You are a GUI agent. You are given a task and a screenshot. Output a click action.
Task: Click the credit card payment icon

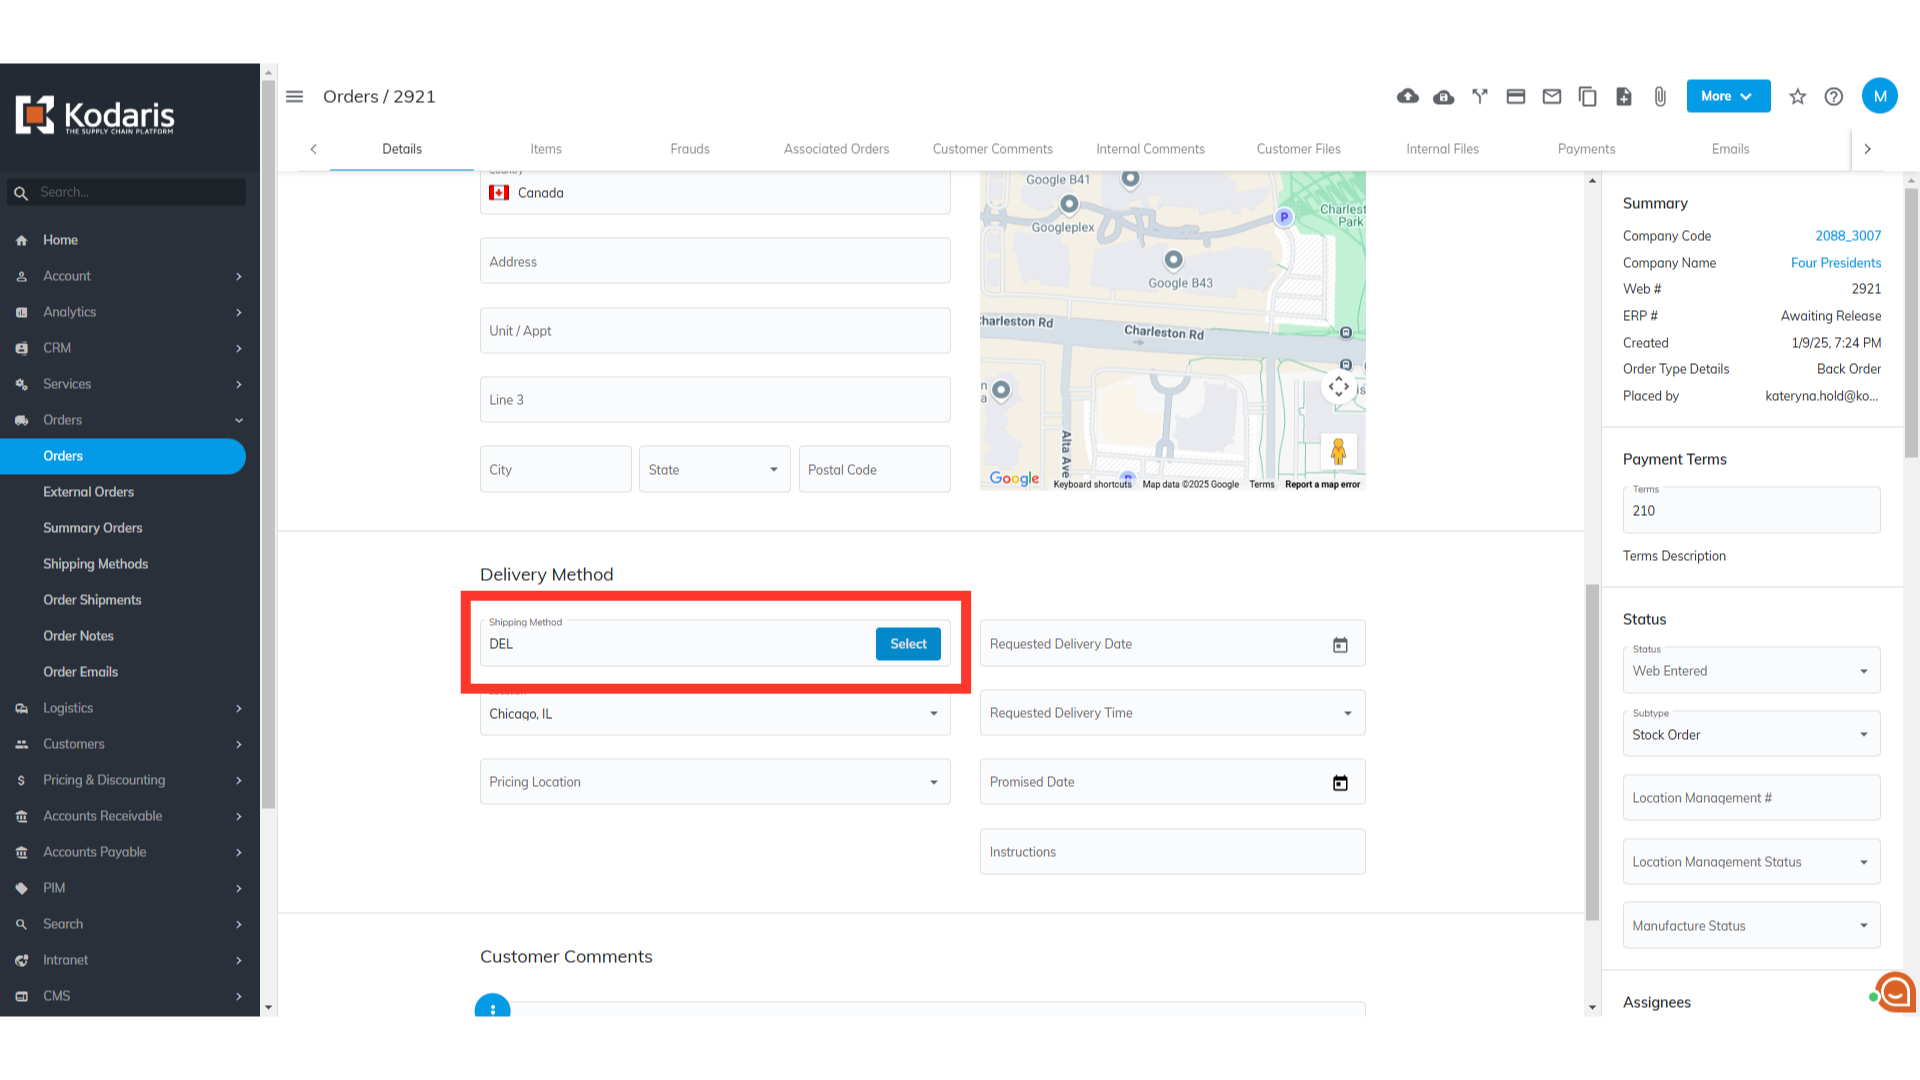pyautogui.click(x=1516, y=96)
